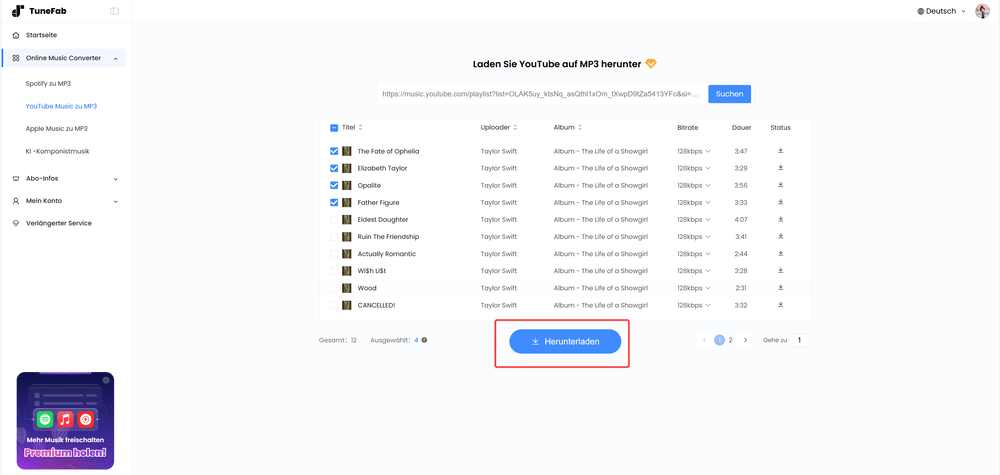Click the info icon next to Ausgewählt

point(424,340)
